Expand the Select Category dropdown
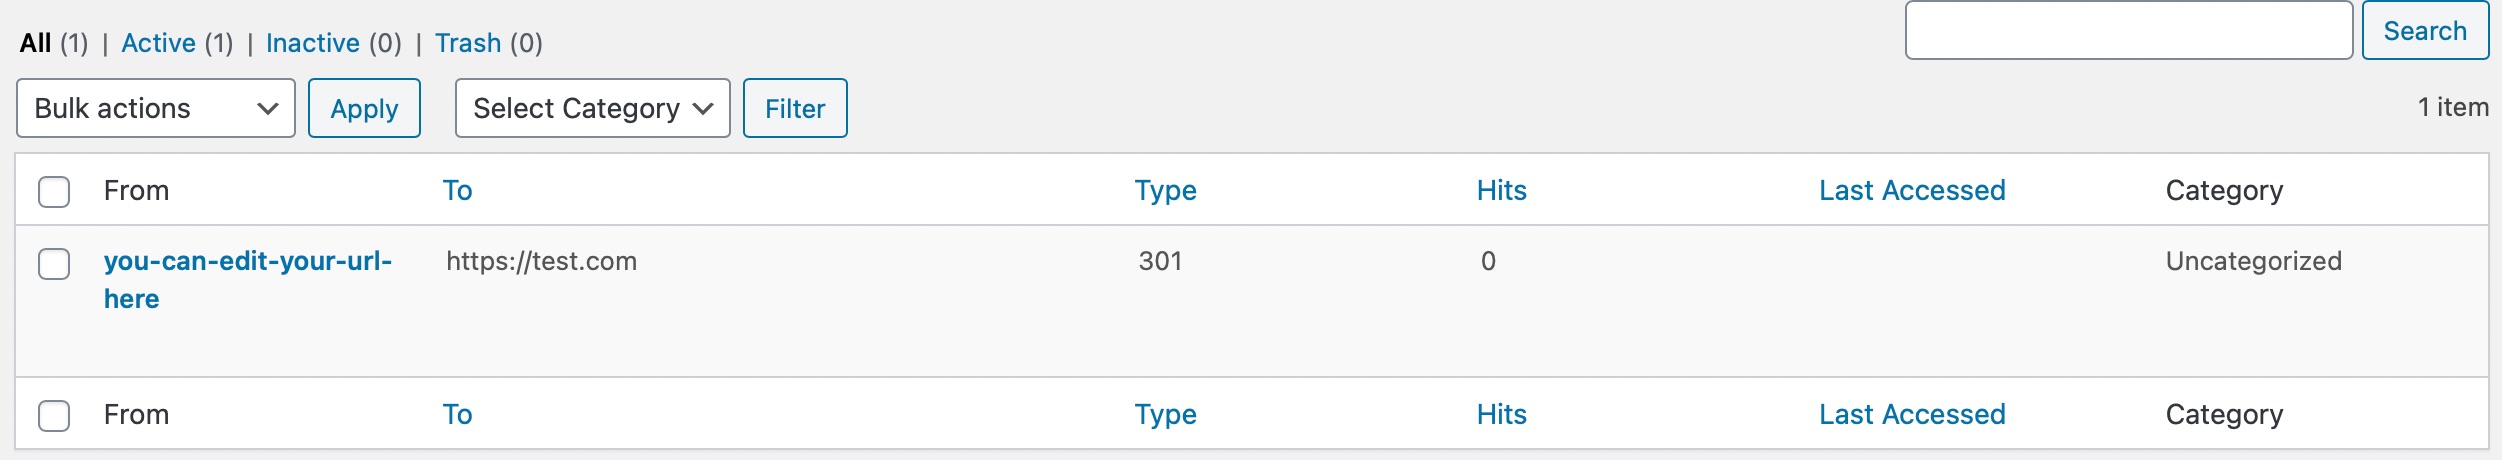Screen dimensions: 2502x460 592,108
